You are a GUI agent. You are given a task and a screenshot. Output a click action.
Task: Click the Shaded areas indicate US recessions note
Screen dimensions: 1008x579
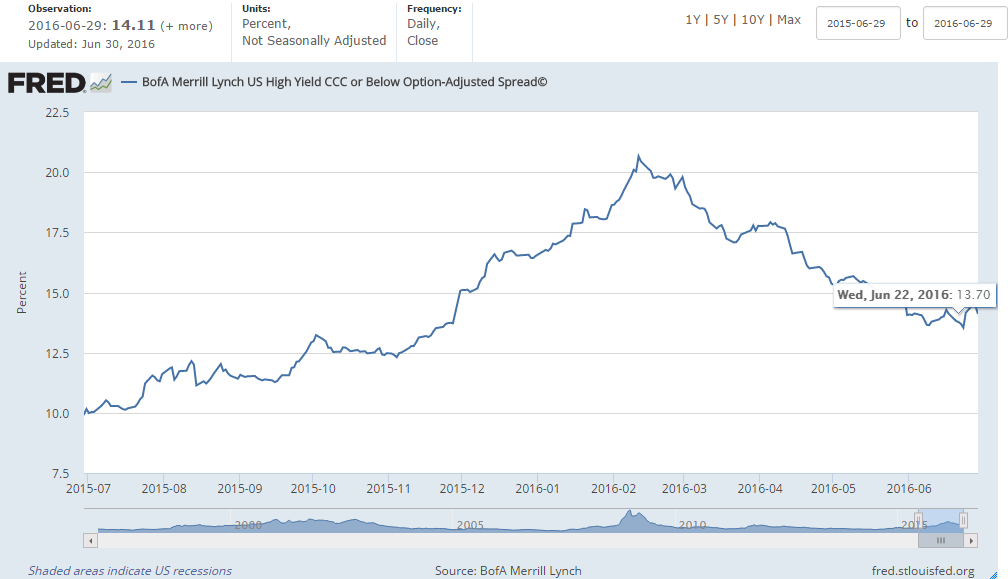pyautogui.click(x=130, y=571)
